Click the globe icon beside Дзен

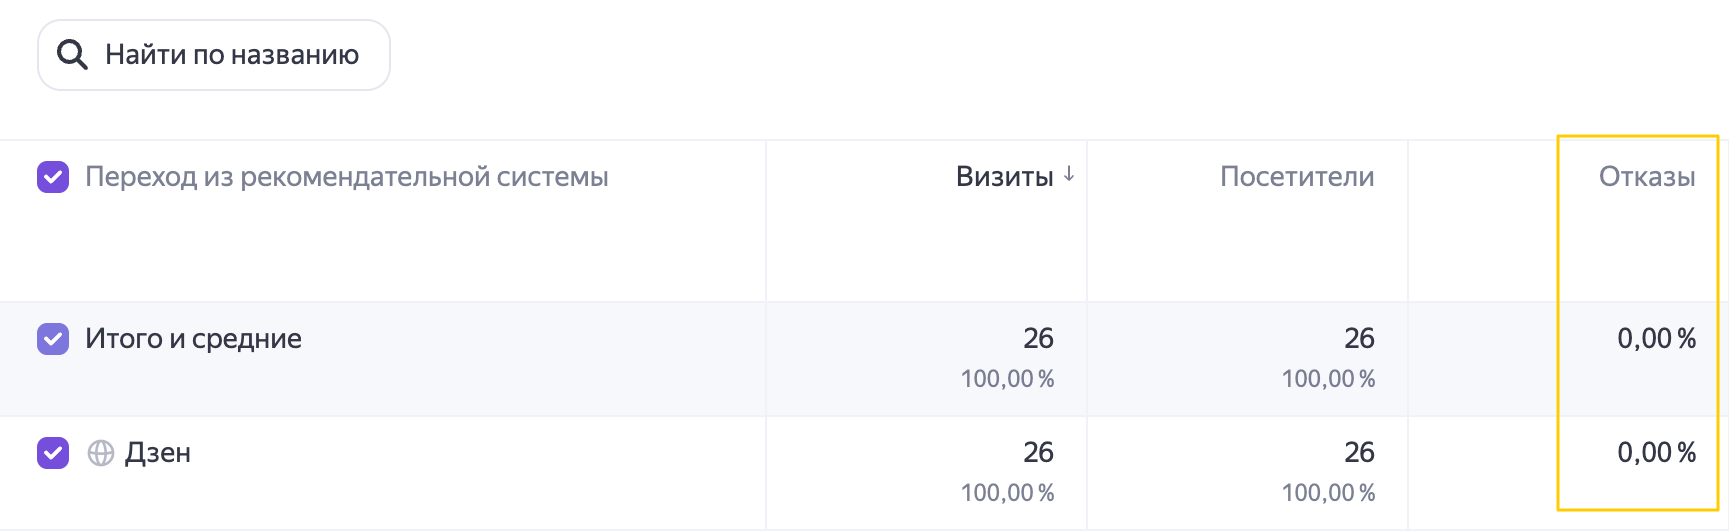click(x=101, y=453)
